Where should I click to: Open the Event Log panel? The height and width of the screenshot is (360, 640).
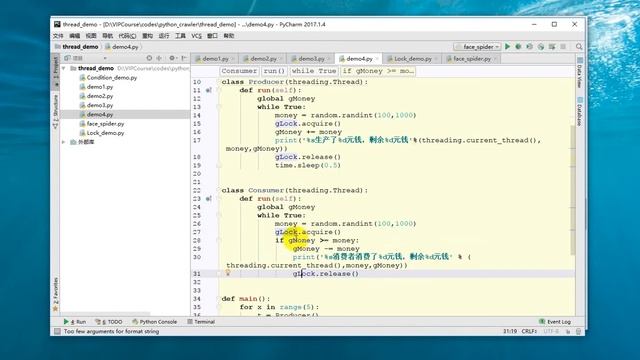pos(555,322)
